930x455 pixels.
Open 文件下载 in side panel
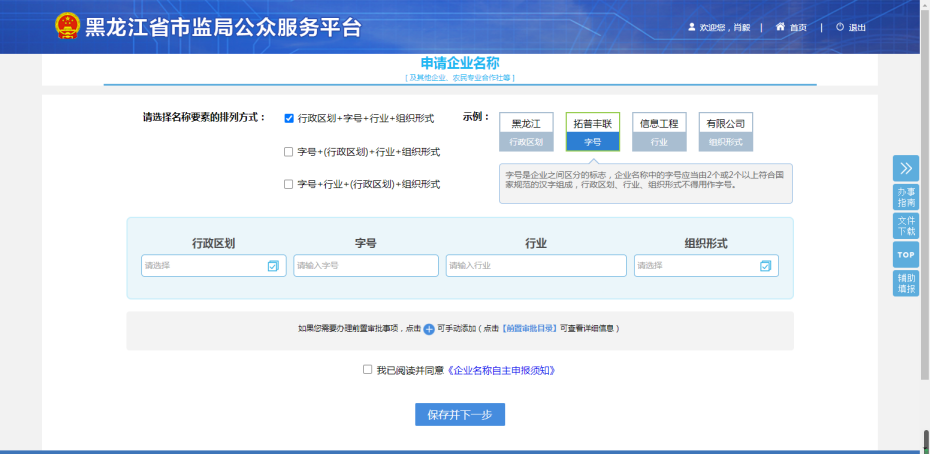[x=906, y=225]
